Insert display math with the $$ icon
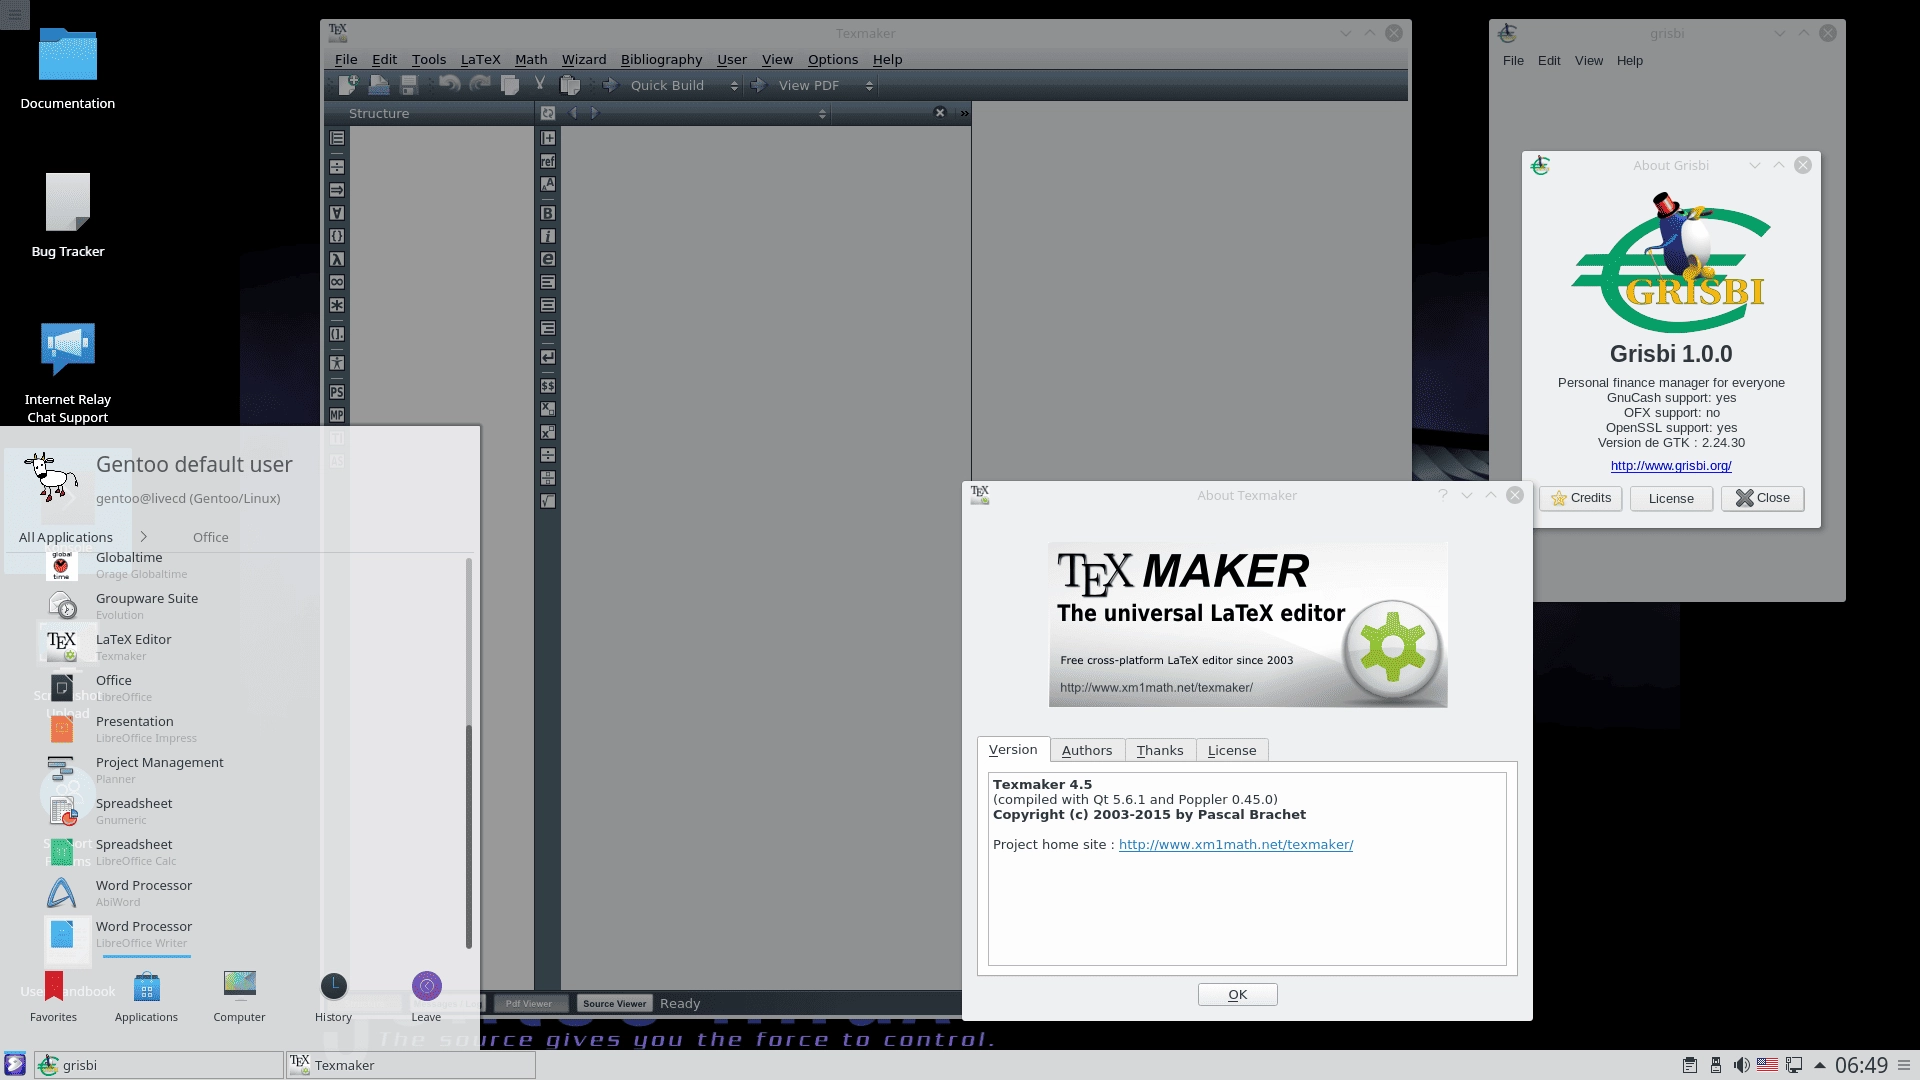1920x1080 pixels. [x=548, y=386]
